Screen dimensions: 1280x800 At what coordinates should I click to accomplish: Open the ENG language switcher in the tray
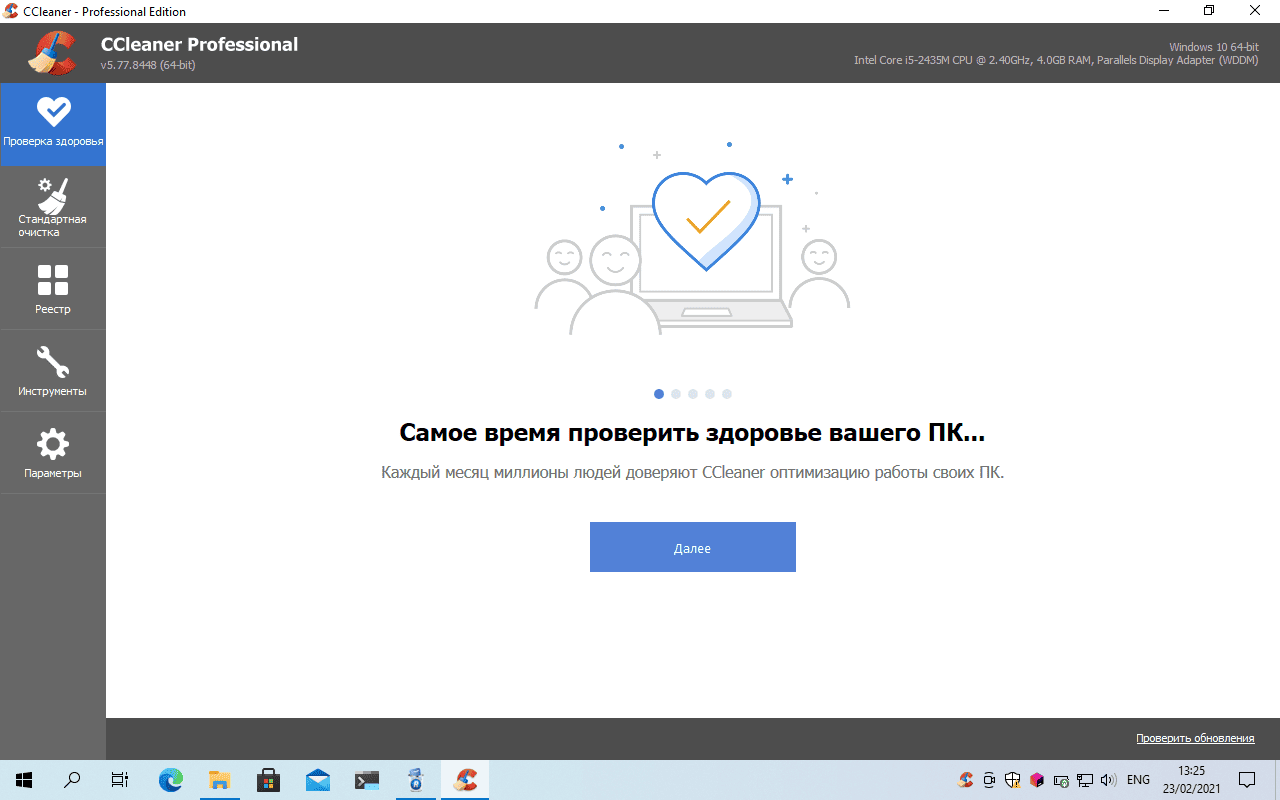pos(1138,779)
